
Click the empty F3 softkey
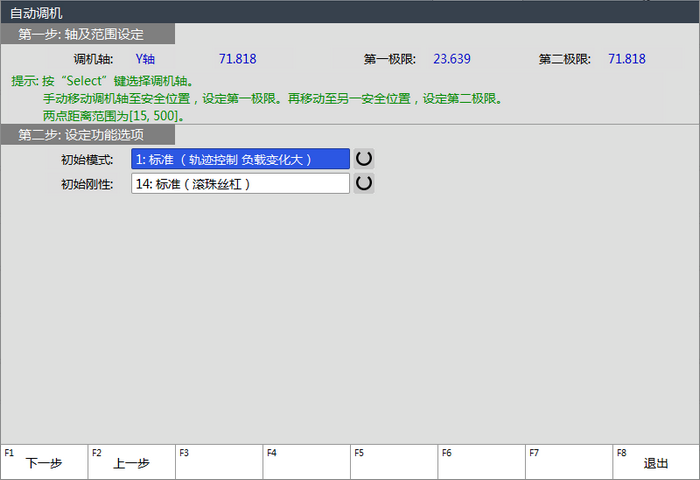pyautogui.click(x=219, y=462)
